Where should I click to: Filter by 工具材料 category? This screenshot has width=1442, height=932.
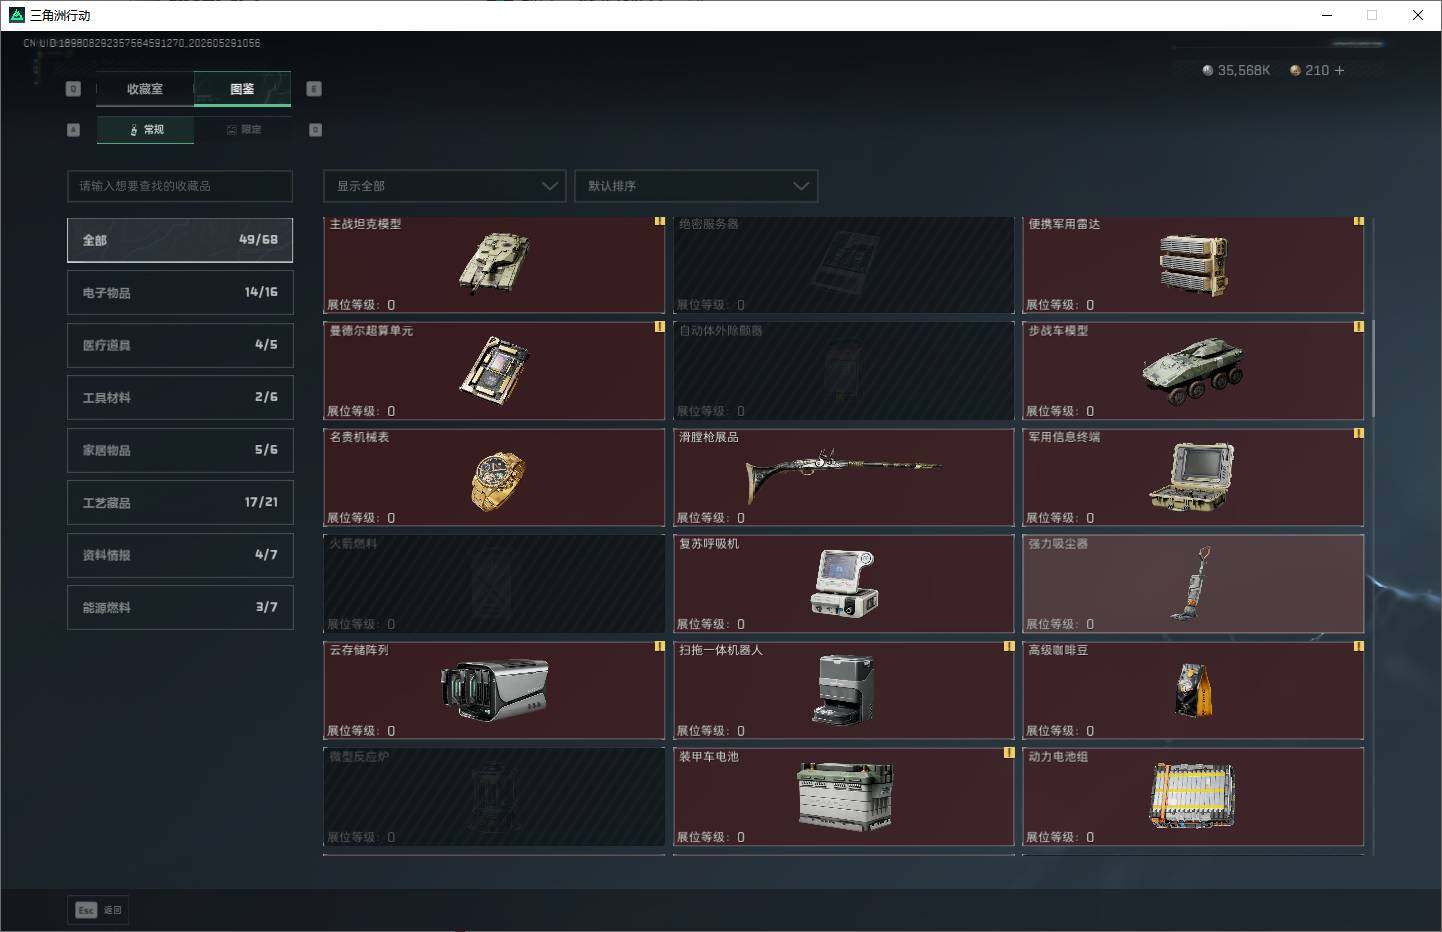click(x=180, y=397)
